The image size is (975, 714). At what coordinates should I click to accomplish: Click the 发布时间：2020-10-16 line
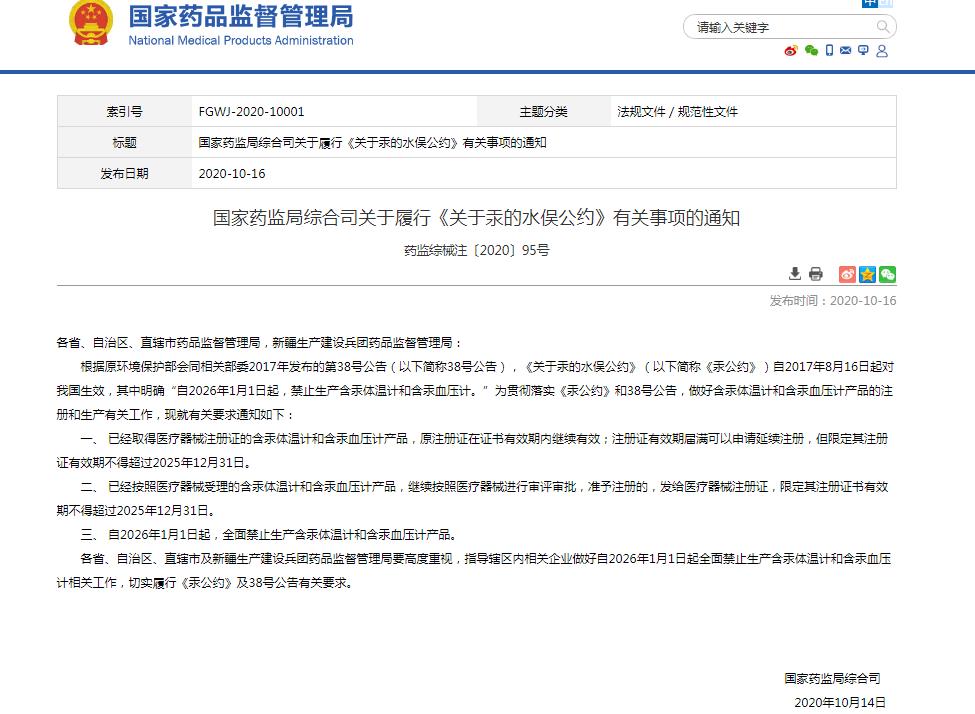(x=833, y=300)
